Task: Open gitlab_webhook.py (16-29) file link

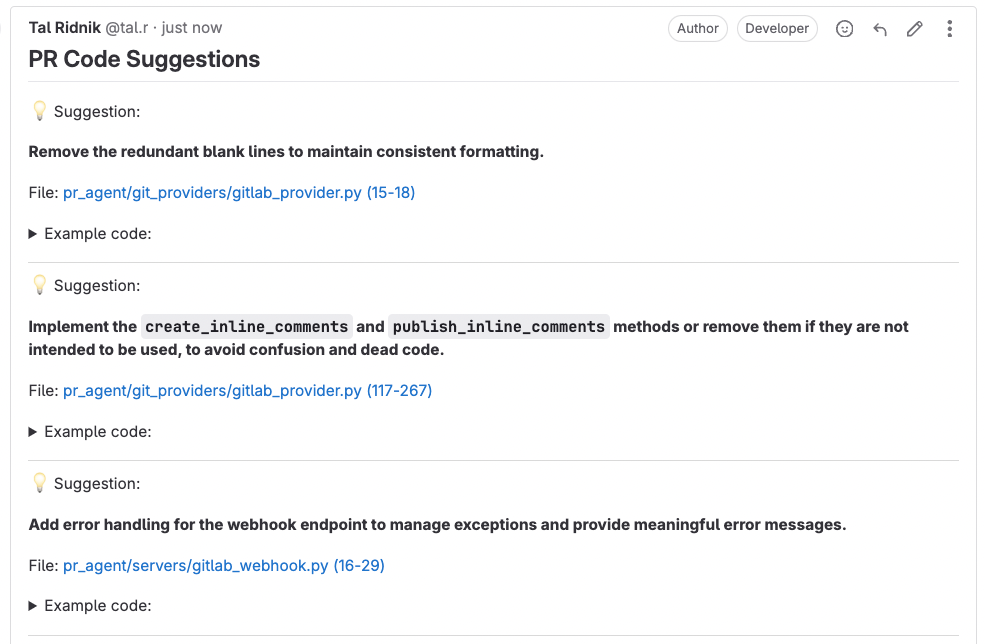Action: [224, 565]
